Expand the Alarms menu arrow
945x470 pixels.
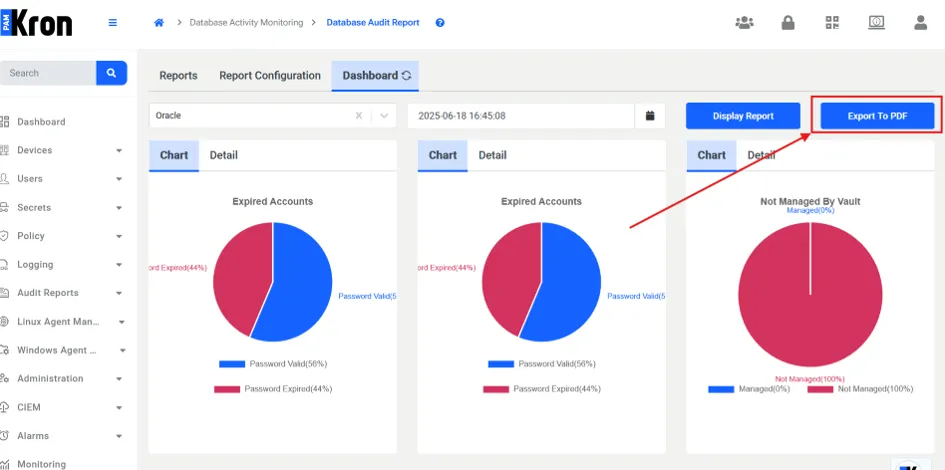(119, 436)
